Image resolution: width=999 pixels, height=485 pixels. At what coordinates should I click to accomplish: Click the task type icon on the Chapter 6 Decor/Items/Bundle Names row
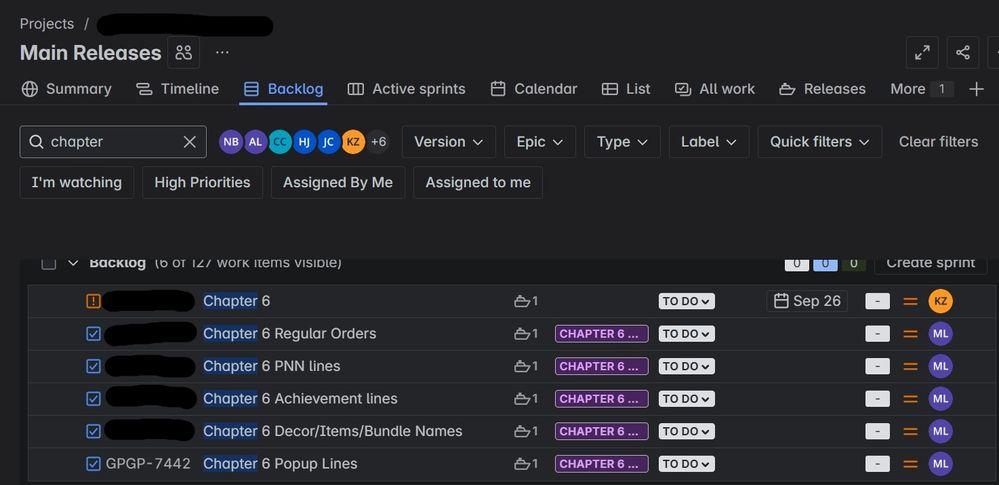pos(93,431)
